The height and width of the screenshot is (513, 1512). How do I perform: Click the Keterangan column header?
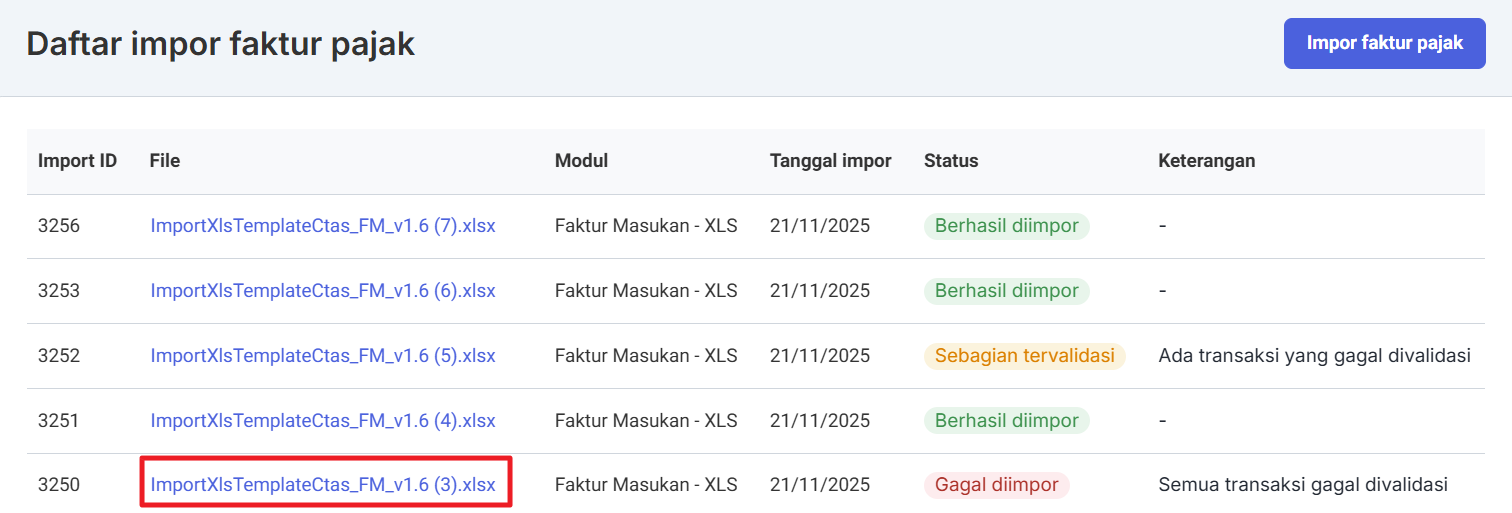click(1206, 161)
